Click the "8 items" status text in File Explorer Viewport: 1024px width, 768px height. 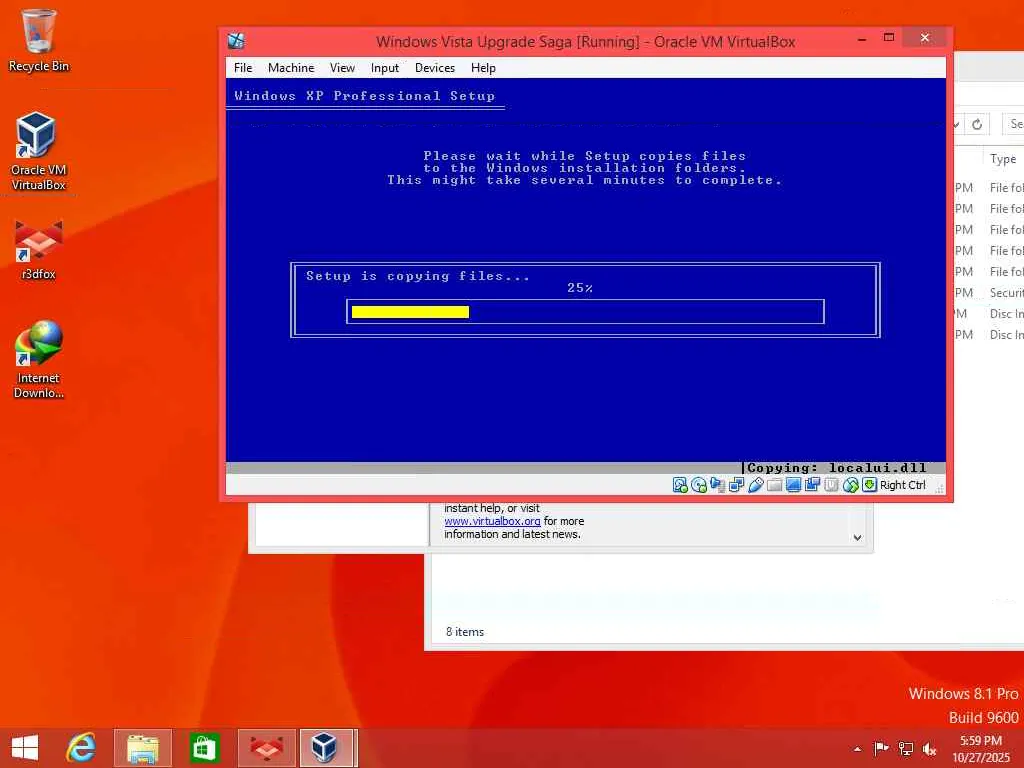tap(465, 632)
